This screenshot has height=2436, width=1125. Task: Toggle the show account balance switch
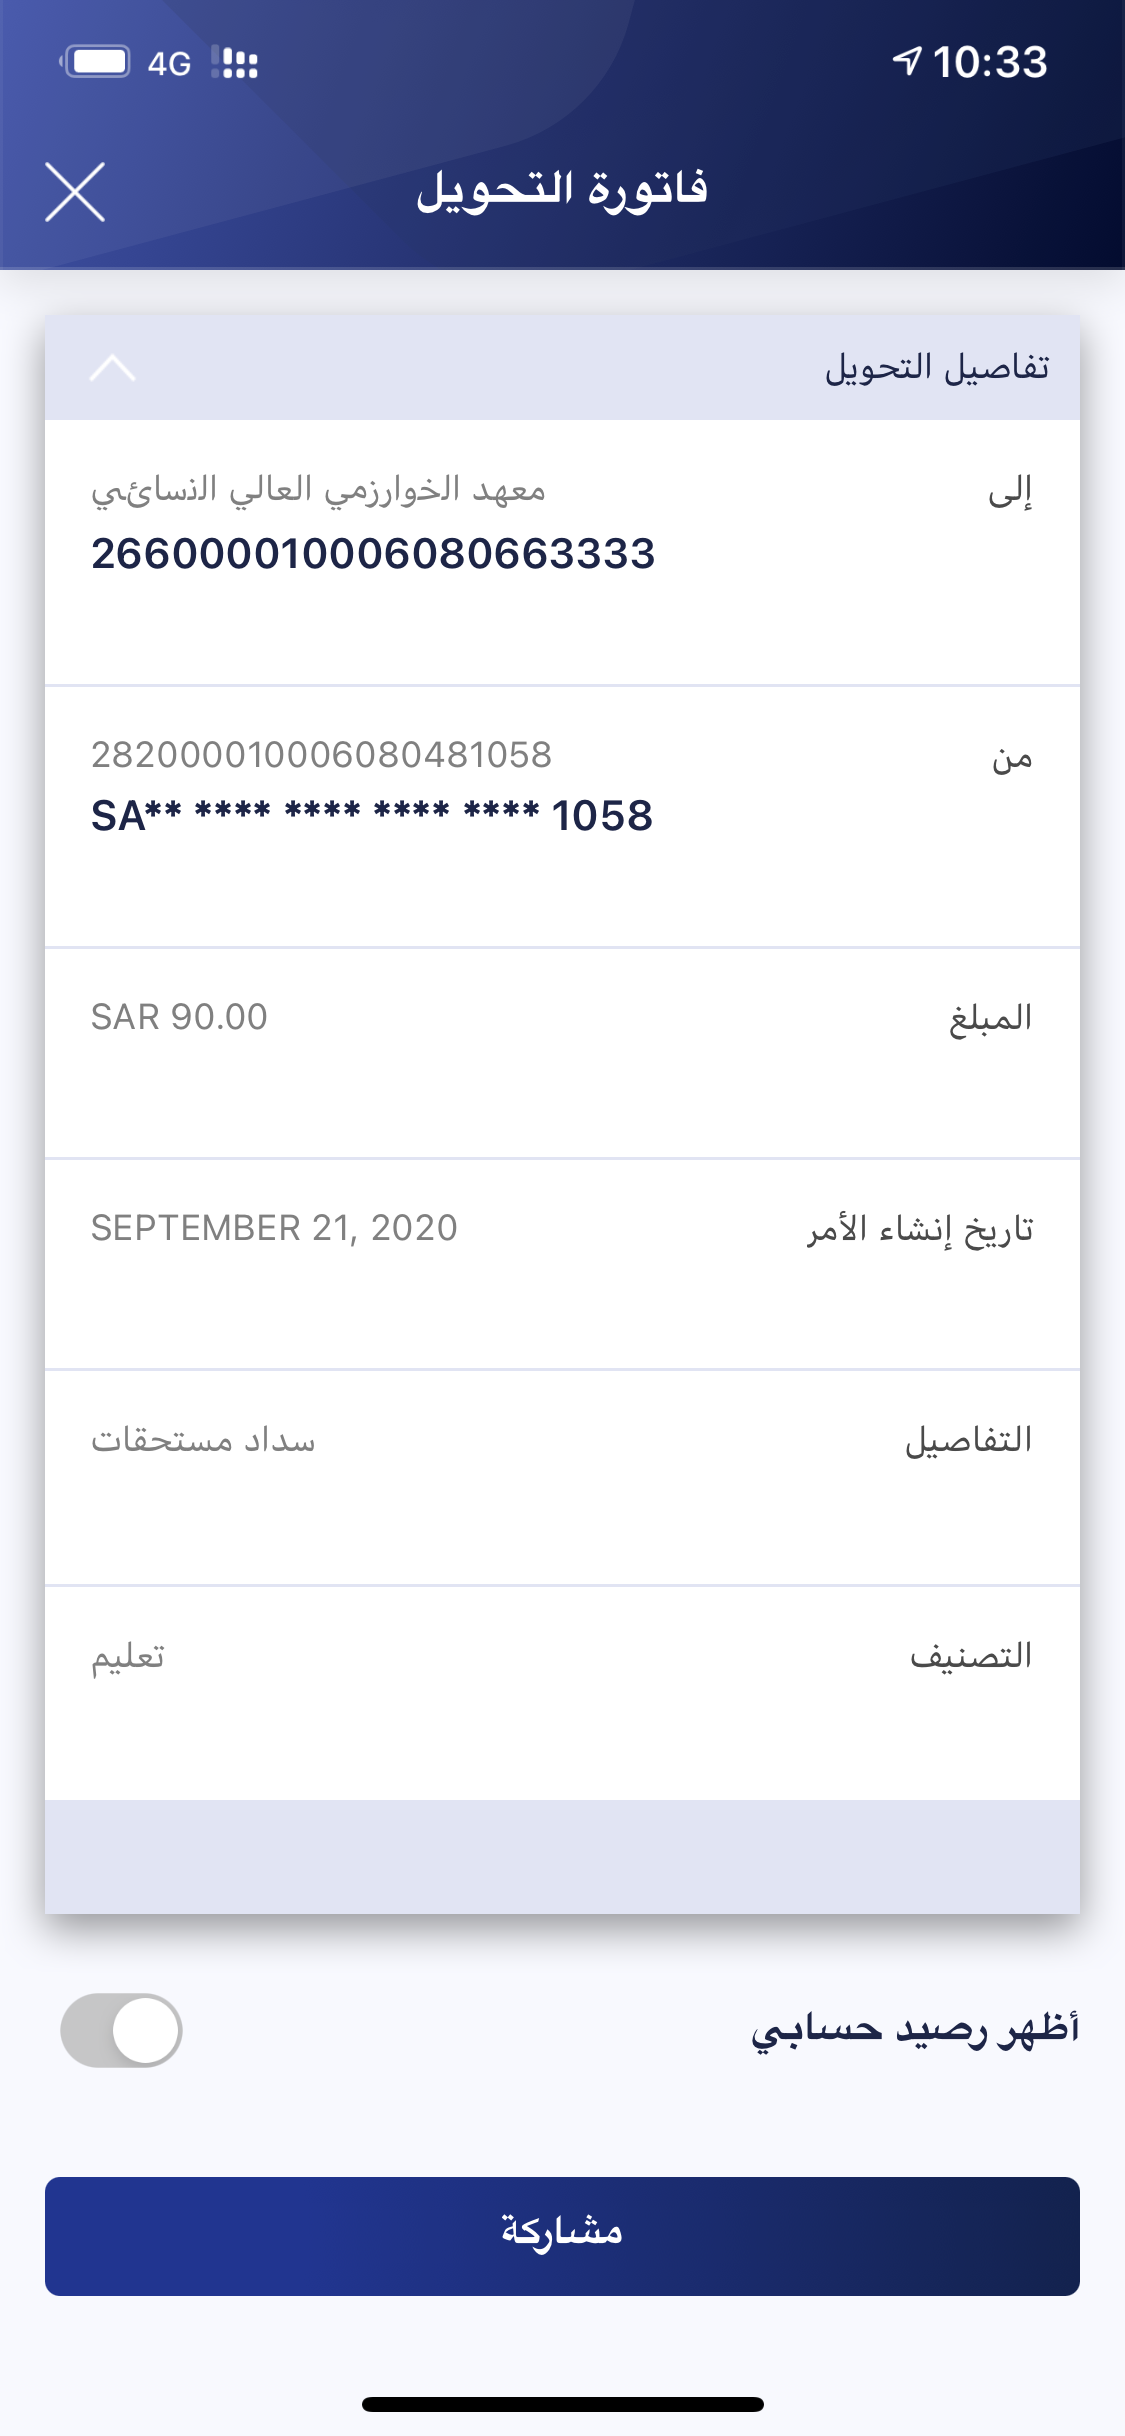pos(121,2030)
